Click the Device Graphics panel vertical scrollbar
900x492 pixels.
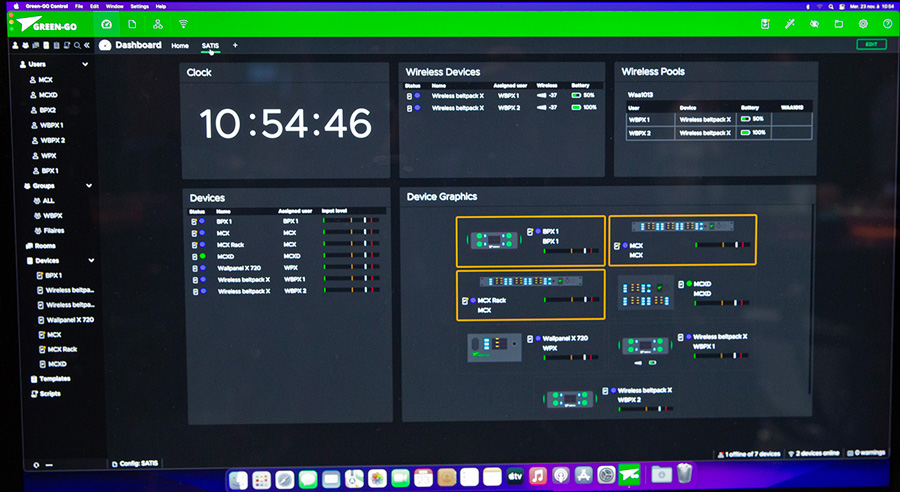click(x=812, y=299)
